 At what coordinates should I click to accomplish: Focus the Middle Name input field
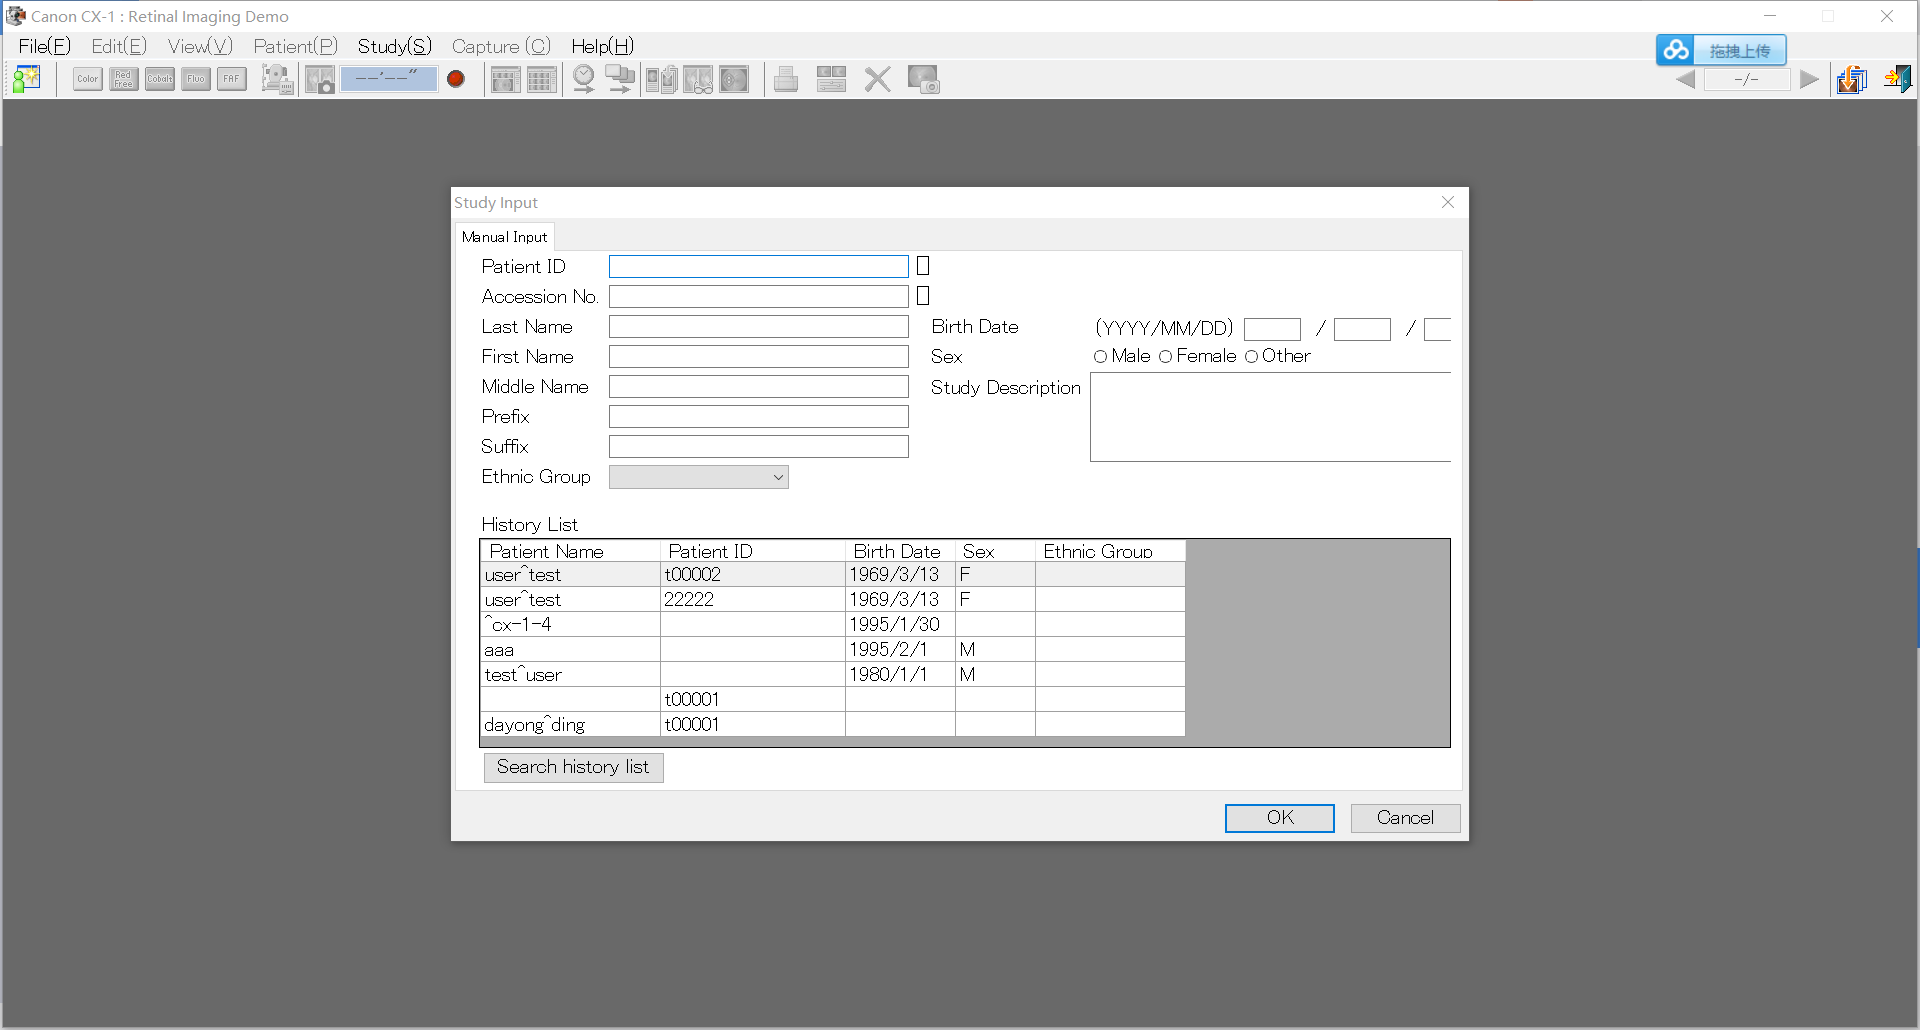(x=759, y=387)
